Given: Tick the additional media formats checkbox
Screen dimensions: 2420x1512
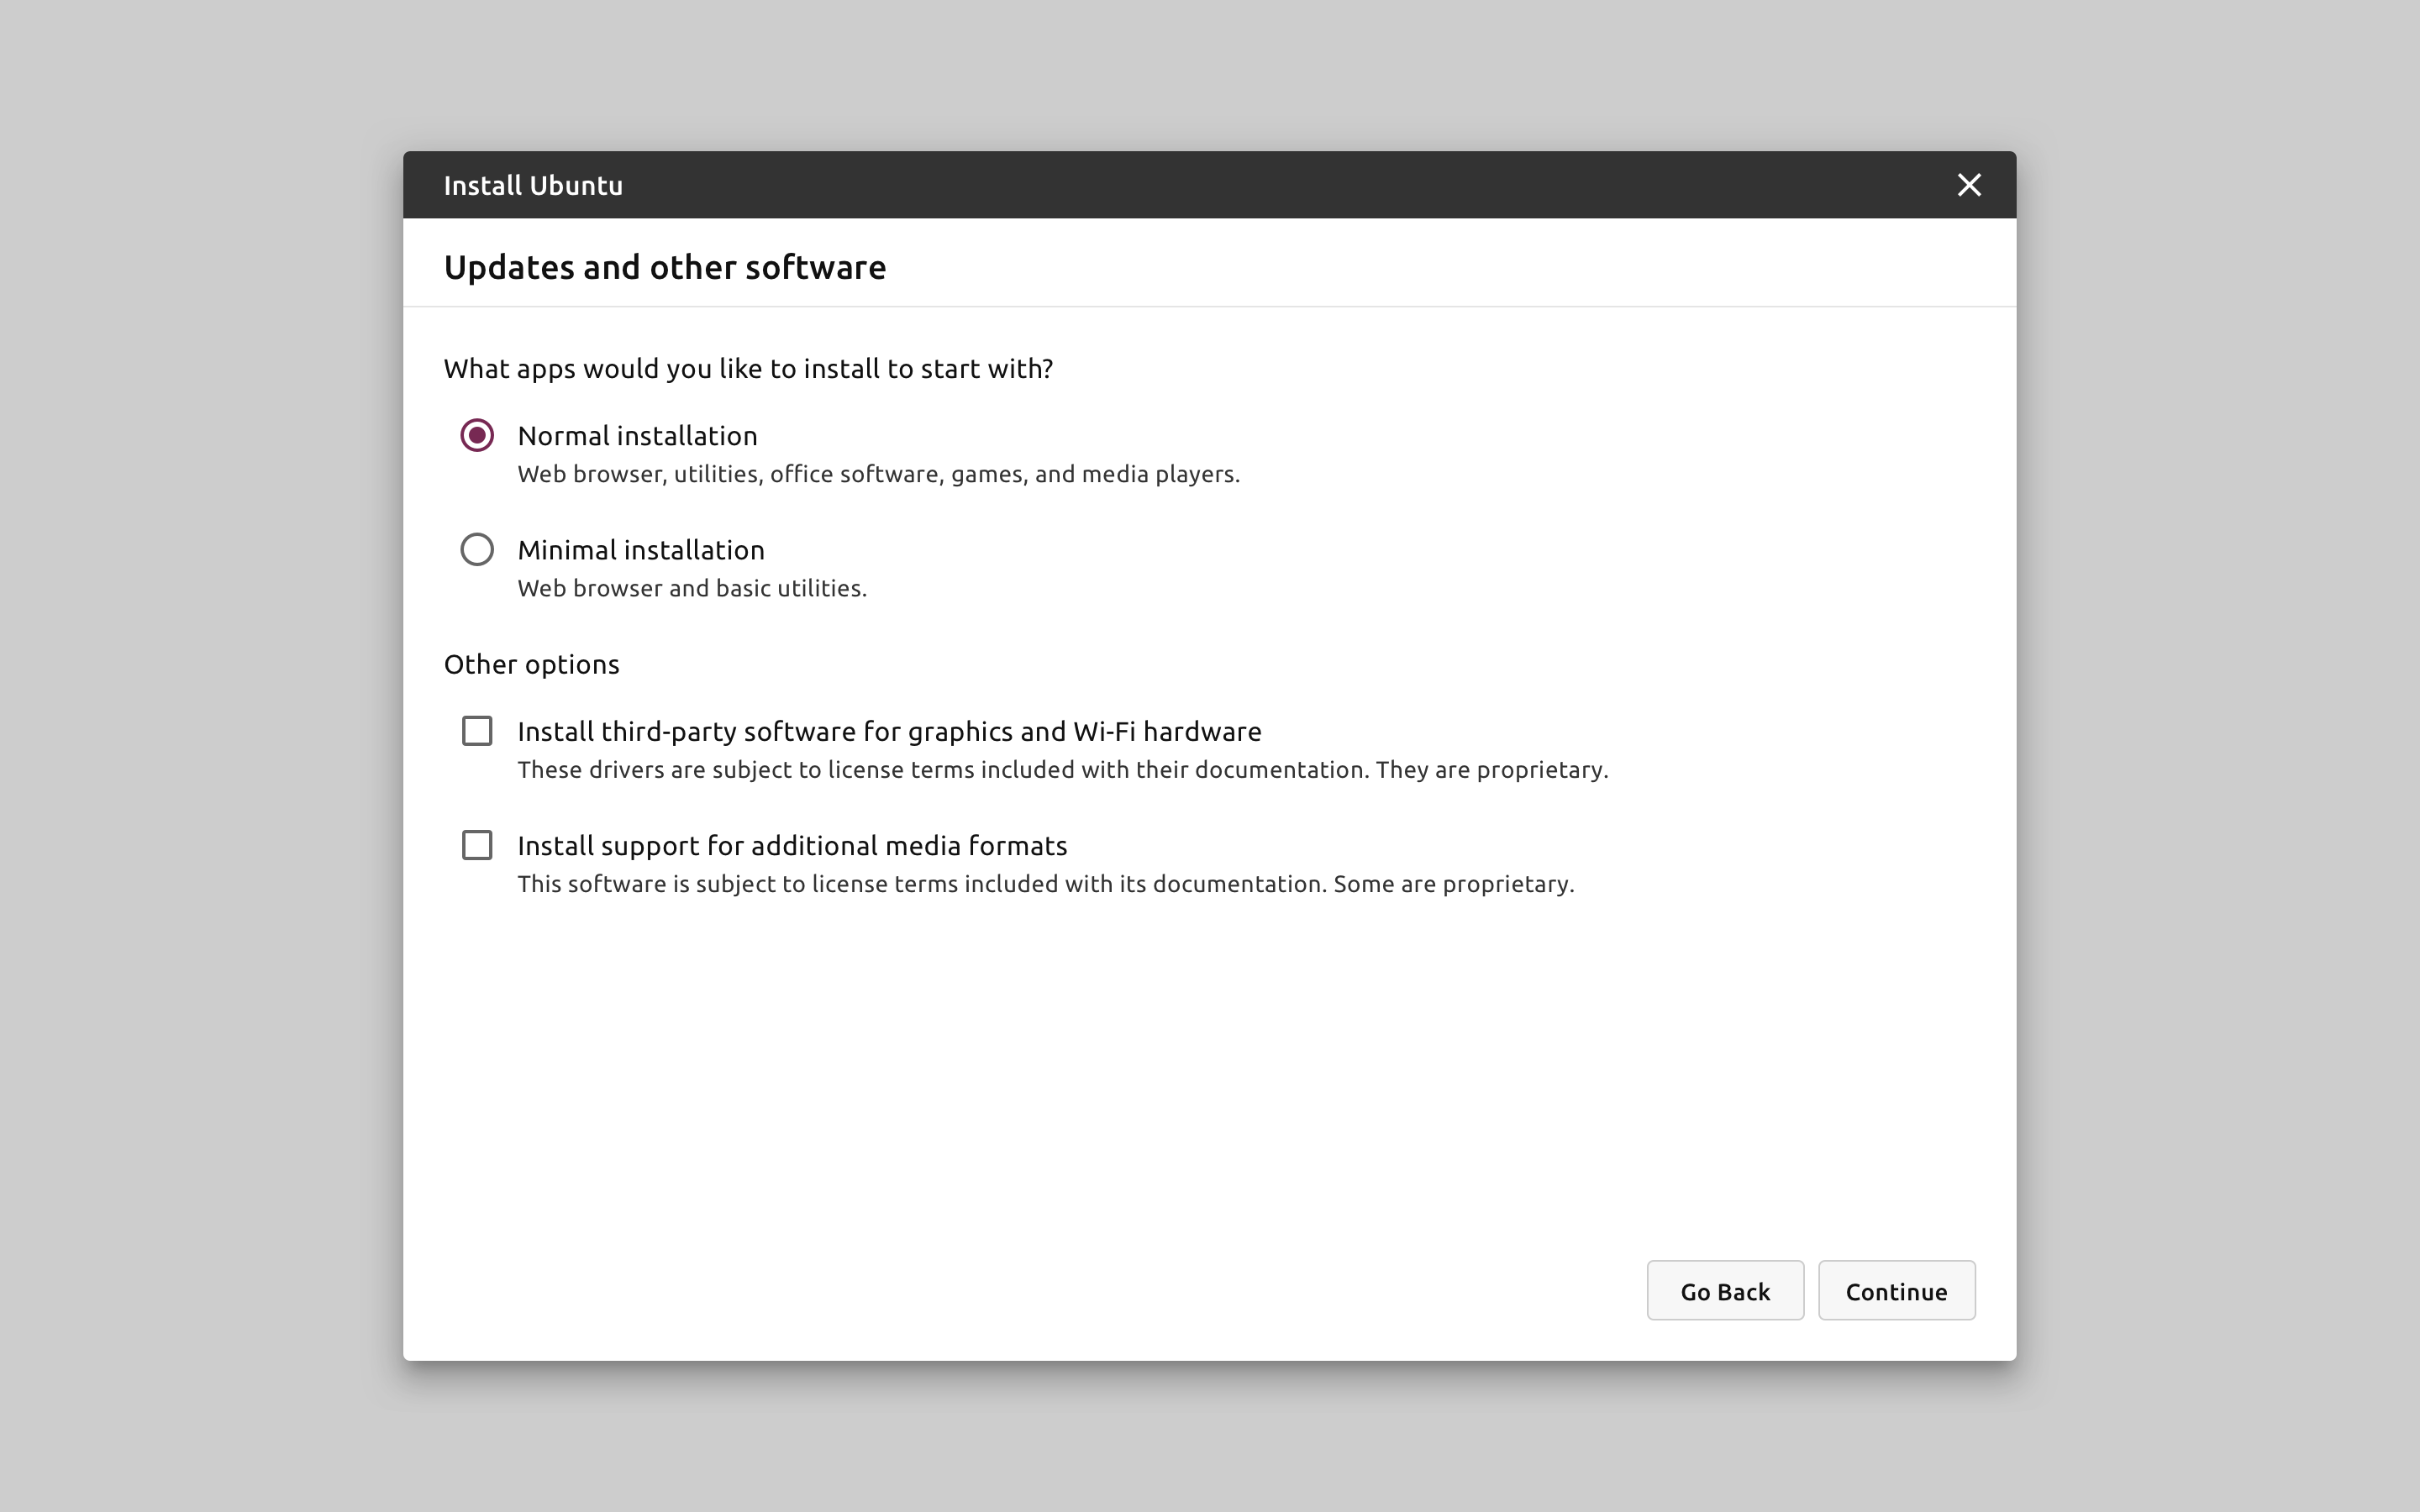Looking at the screenshot, I should click(x=477, y=845).
